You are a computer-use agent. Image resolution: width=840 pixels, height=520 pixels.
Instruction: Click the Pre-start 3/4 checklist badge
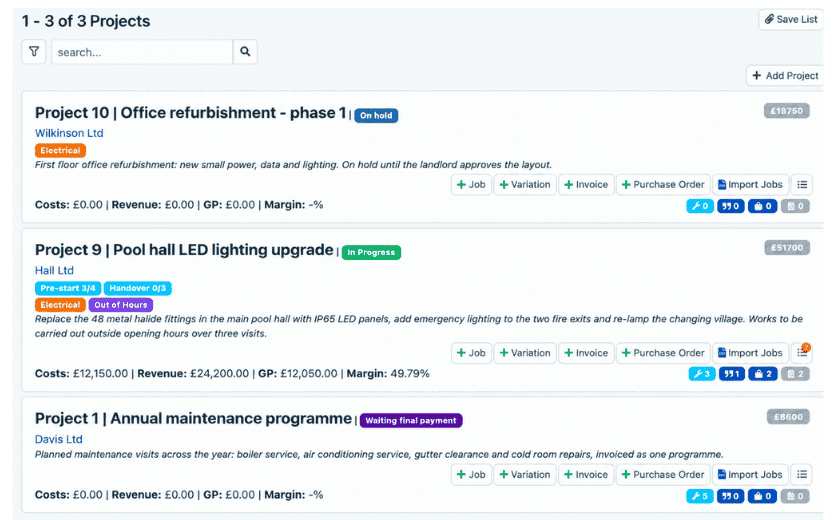(x=68, y=288)
